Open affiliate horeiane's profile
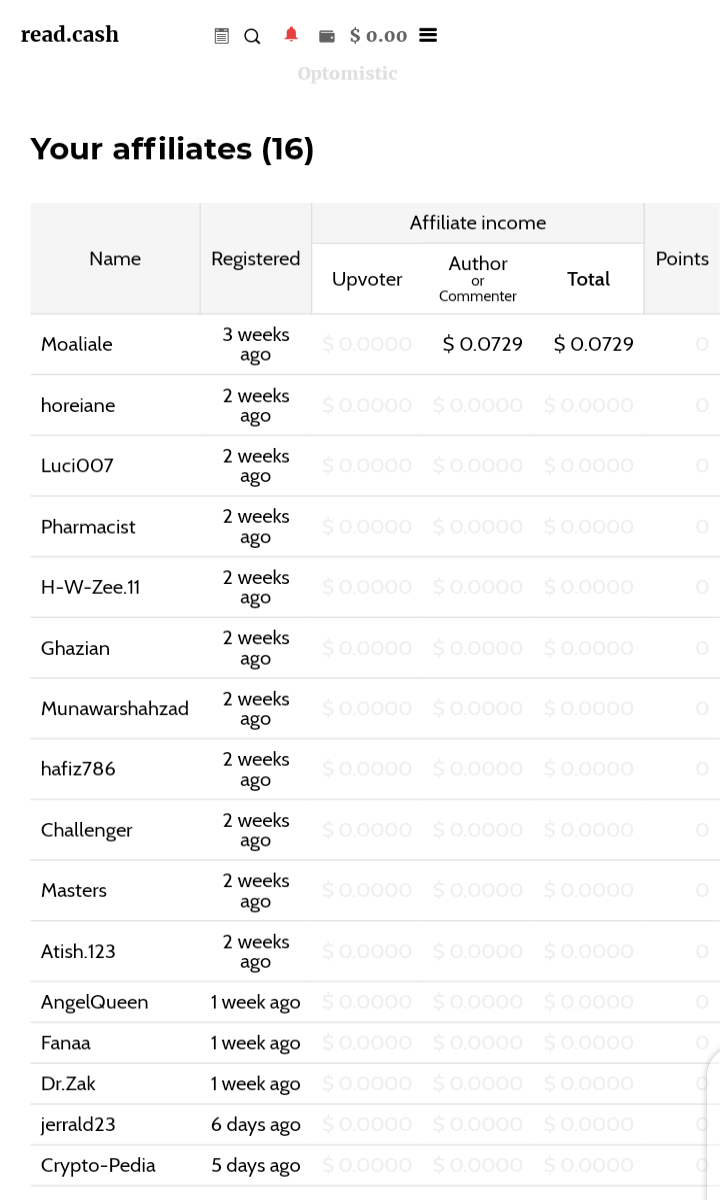Screen dimensions: 720x1200 [x=78, y=405]
